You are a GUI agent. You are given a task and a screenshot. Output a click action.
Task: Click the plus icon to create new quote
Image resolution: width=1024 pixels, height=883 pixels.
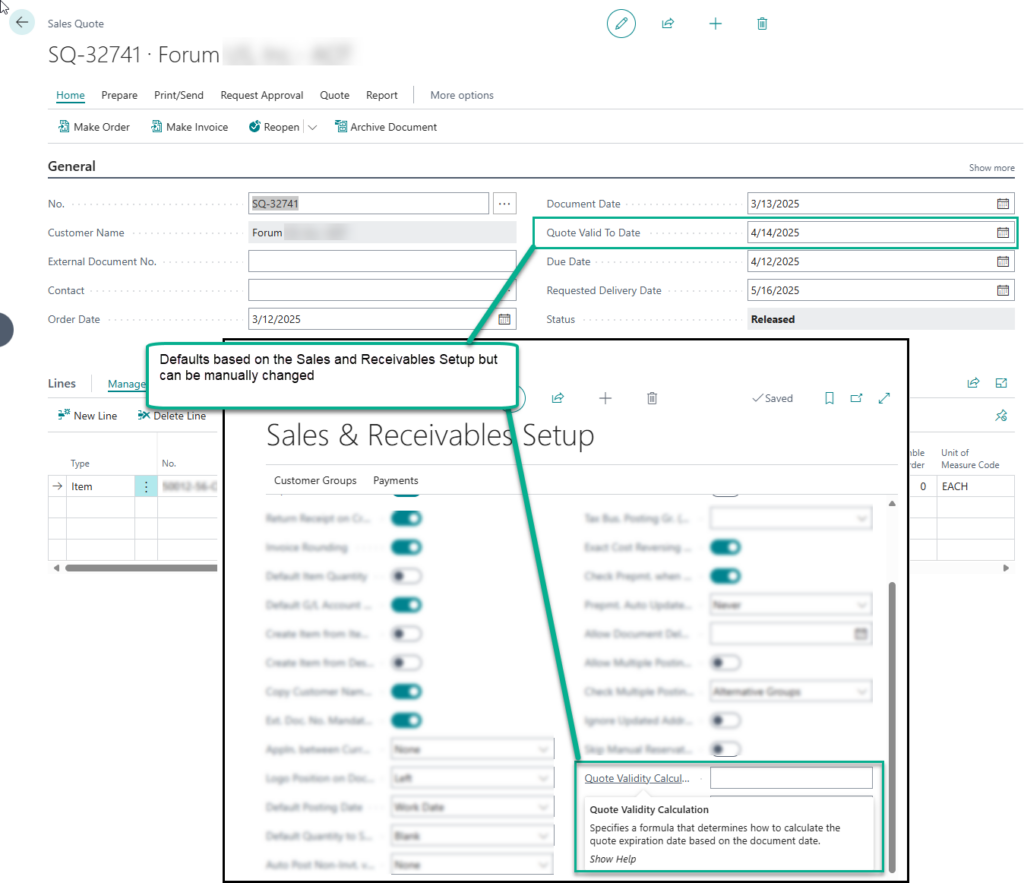click(x=715, y=23)
